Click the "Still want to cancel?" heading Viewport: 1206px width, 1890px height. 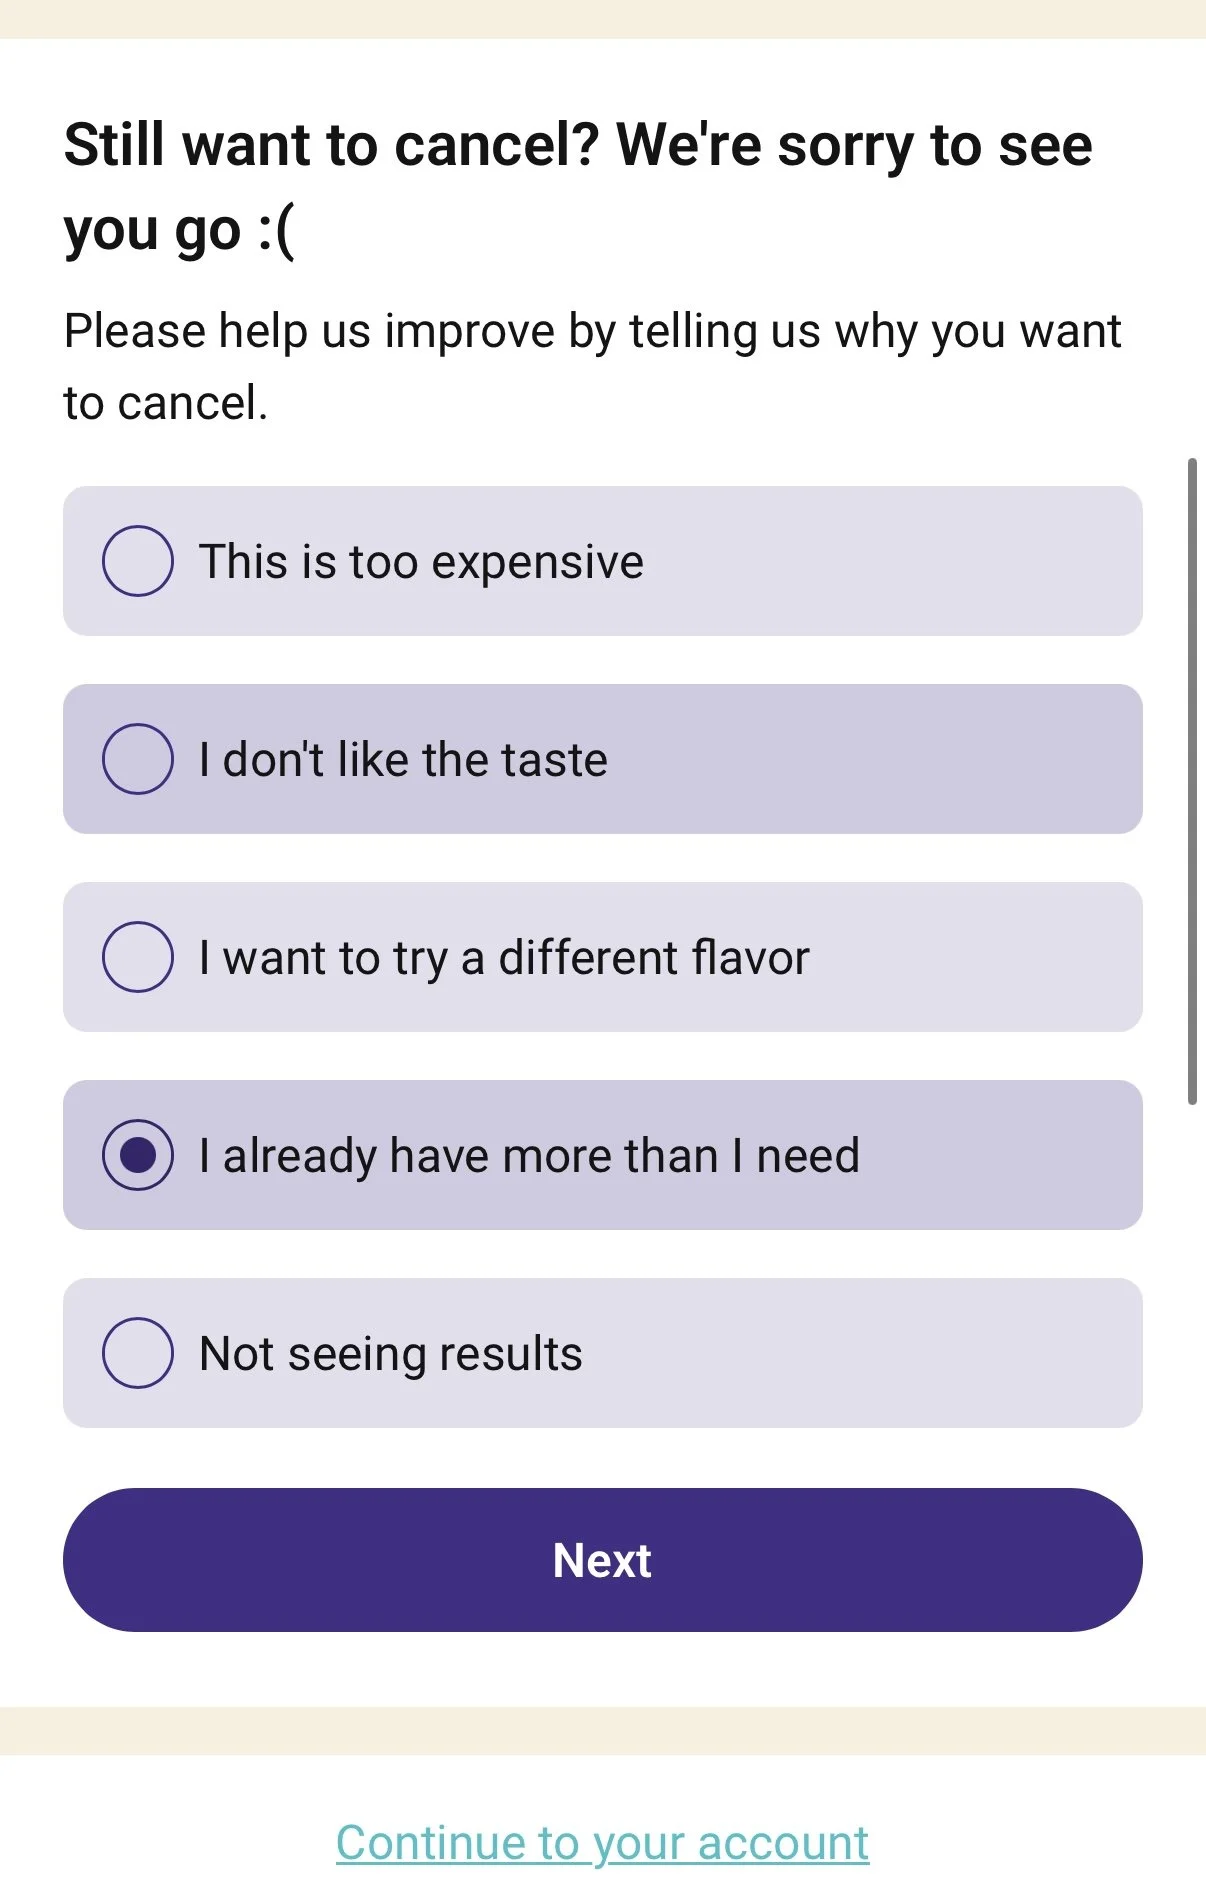pyautogui.click(x=578, y=187)
